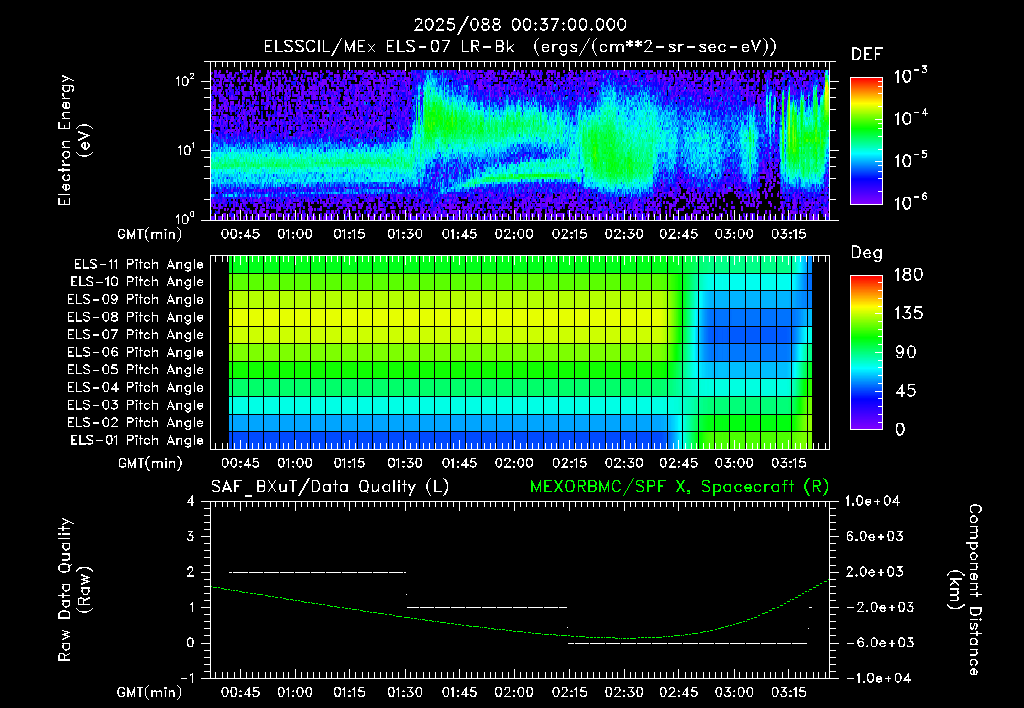Click 02:30 on the spectrogram time axis
Viewport: 1024px width, 708px height.
pos(624,234)
